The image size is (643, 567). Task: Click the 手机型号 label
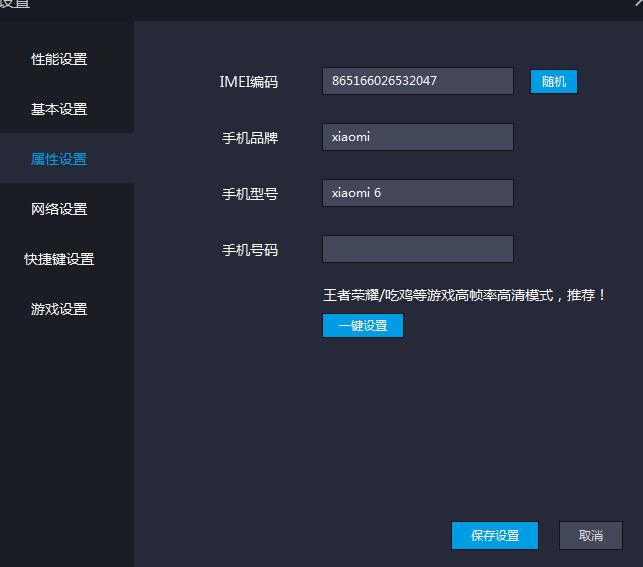coord(250,194)
